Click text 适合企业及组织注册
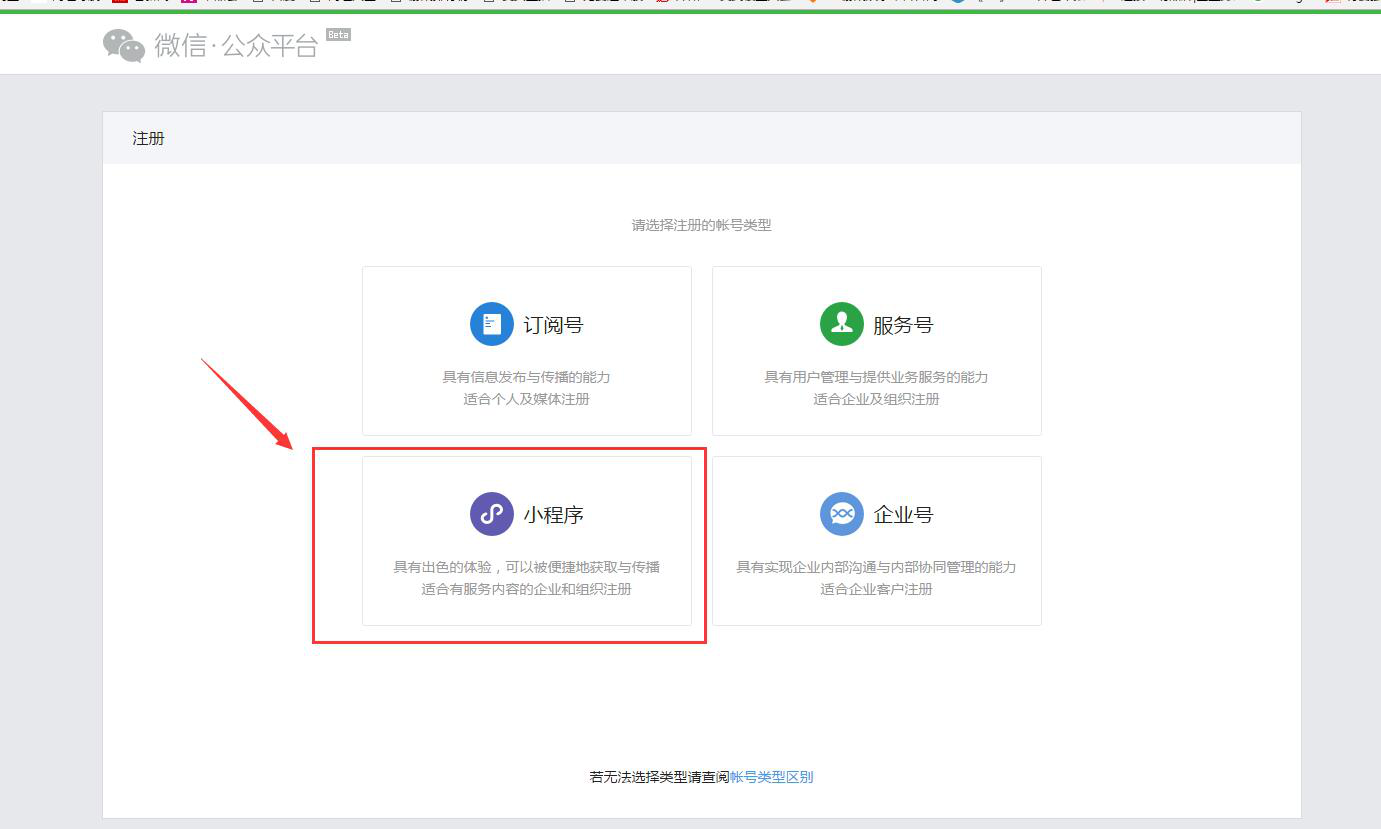 (876, 399)
